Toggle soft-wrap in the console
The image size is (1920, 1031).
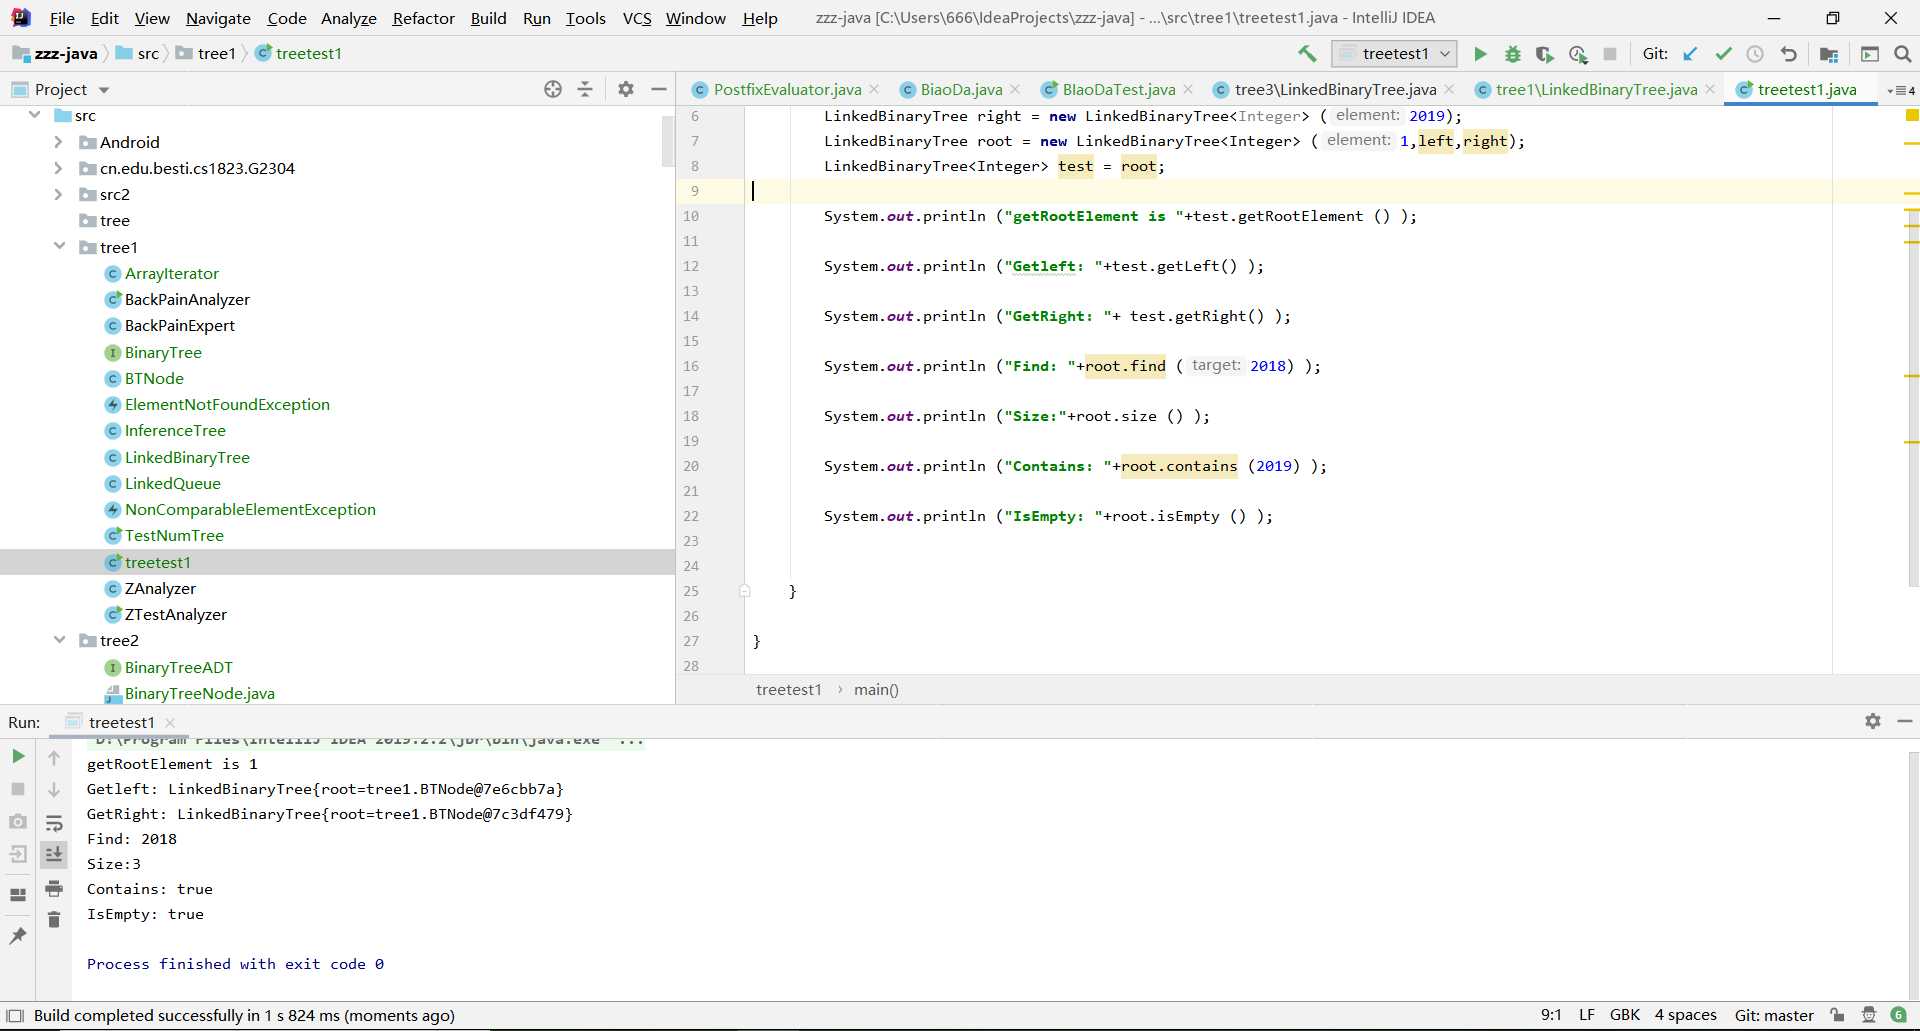tap(54, 823)
